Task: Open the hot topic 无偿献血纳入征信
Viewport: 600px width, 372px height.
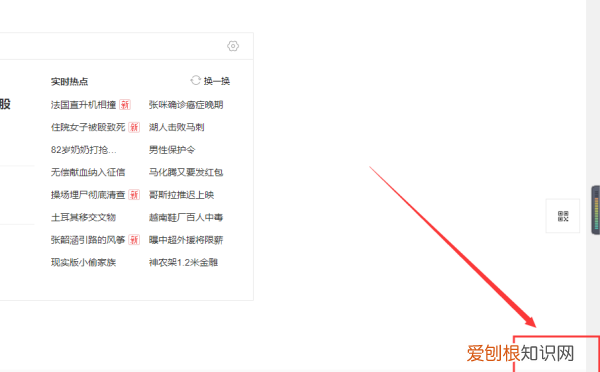Action: coord(88,172)
